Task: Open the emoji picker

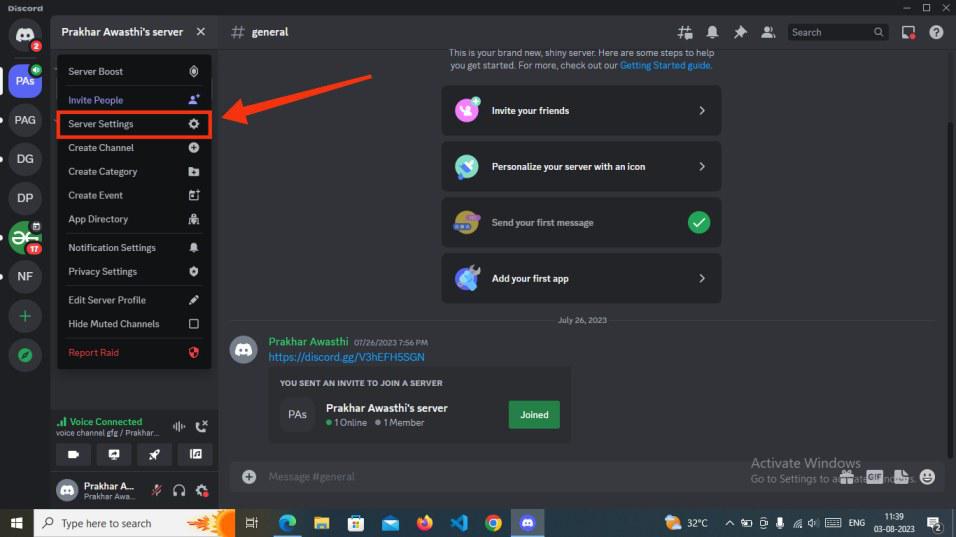Action: pyautogui.click(x=927, y=477)
